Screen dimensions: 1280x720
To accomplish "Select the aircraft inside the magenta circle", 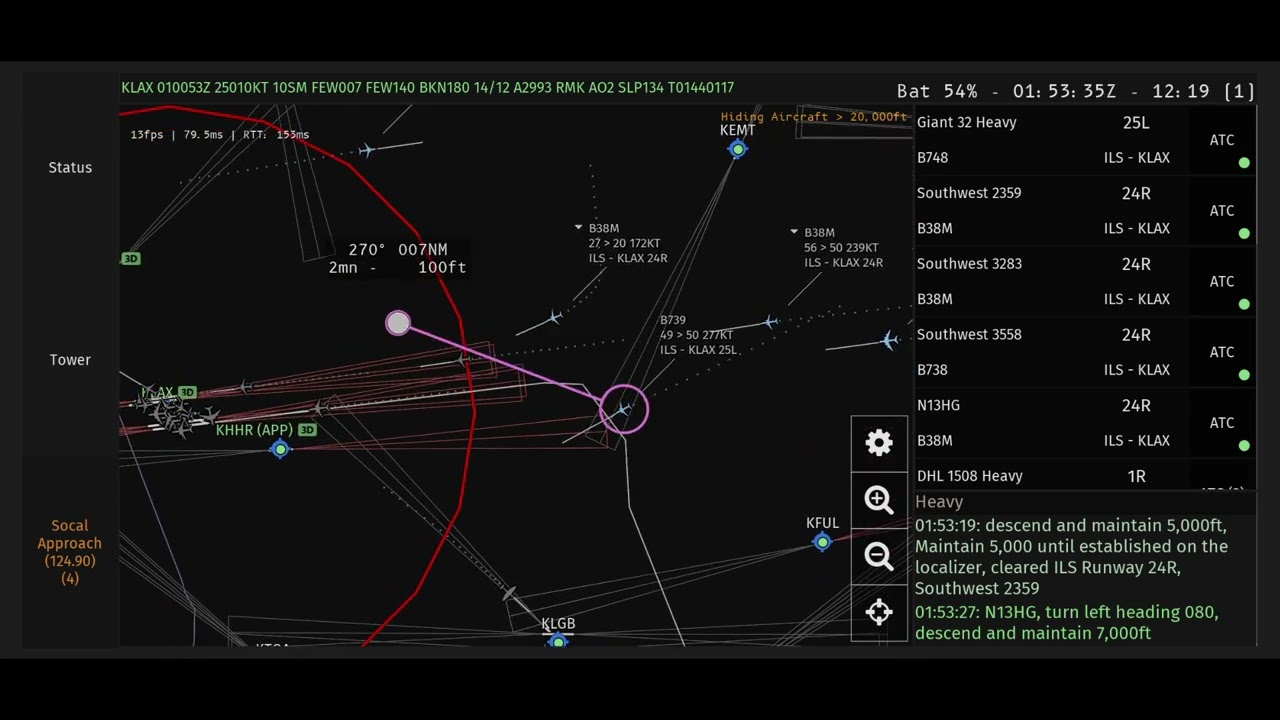I will 624,409.
